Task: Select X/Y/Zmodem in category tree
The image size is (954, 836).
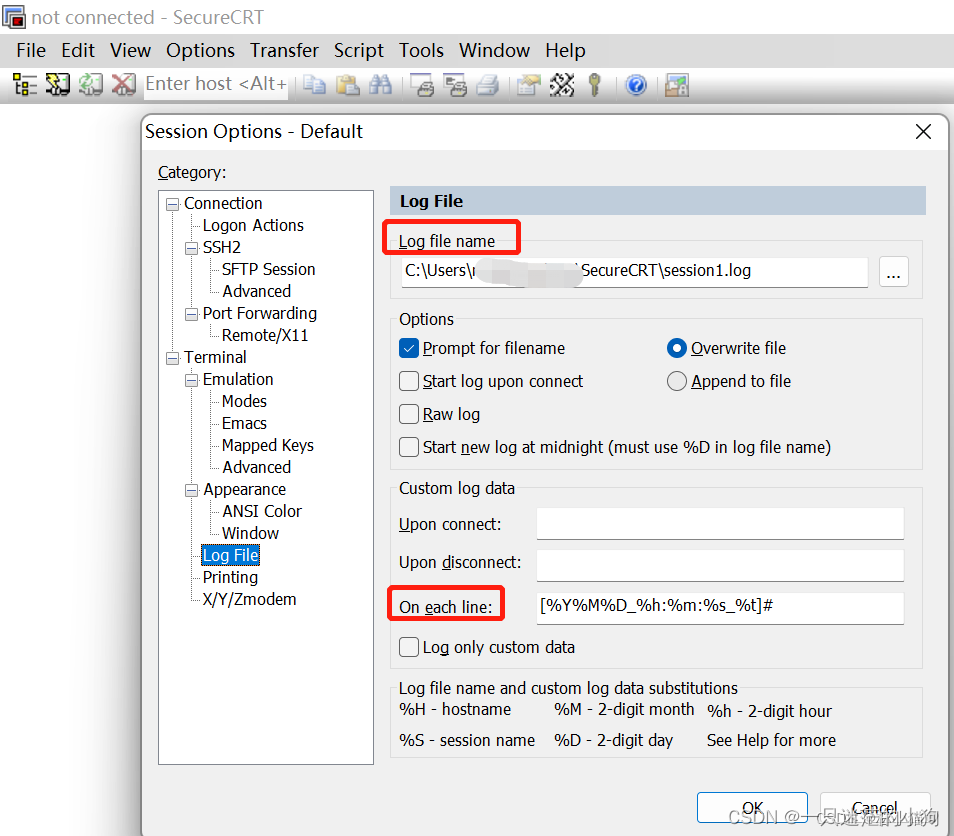Action: [x=249, y=599]
